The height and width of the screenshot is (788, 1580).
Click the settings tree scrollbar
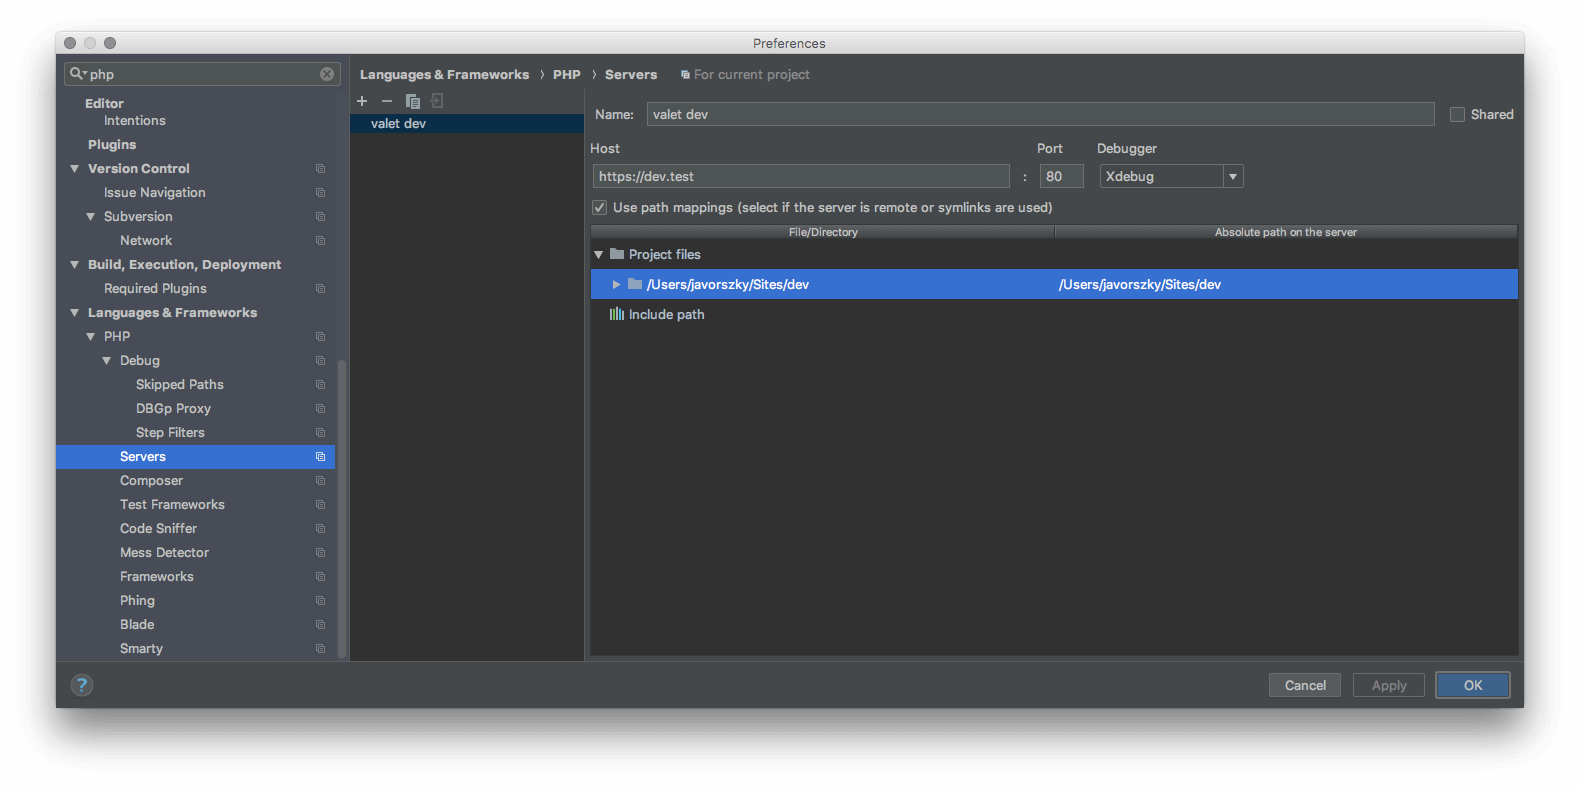342,508
